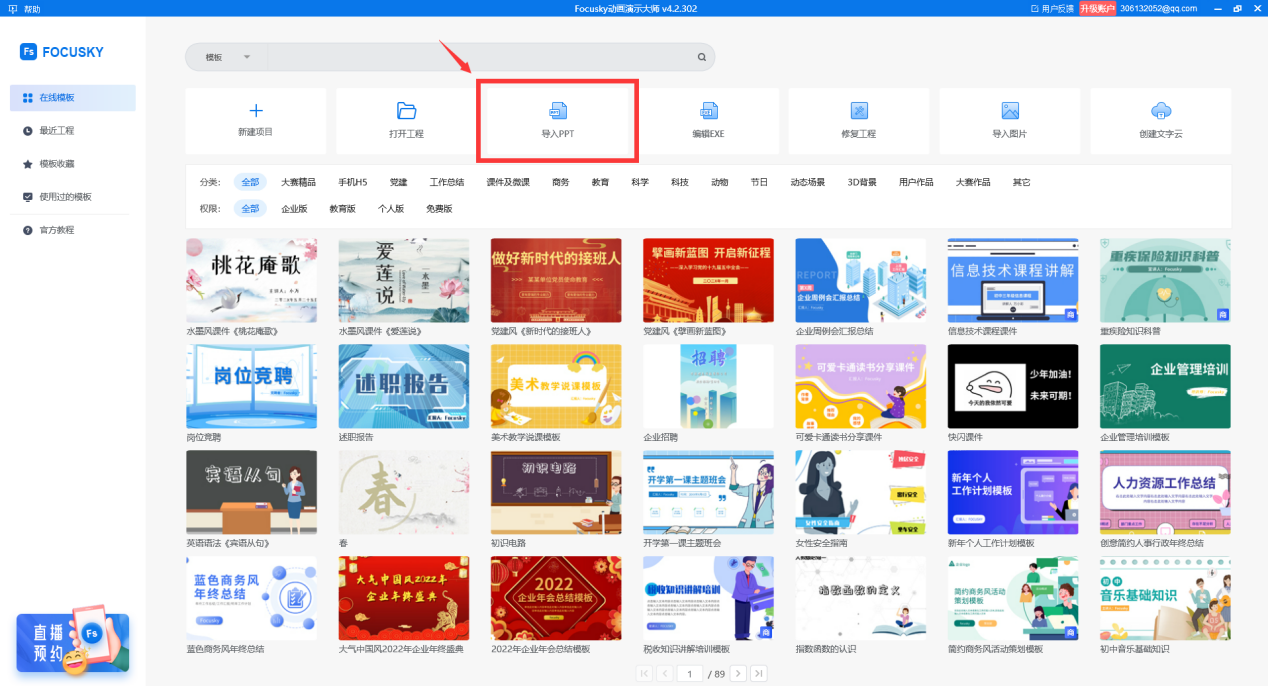Image resolution: width=1268 pixels, height=686 pixels.
Task: Go to next page of templates
Action: click(x=738, y=674)
